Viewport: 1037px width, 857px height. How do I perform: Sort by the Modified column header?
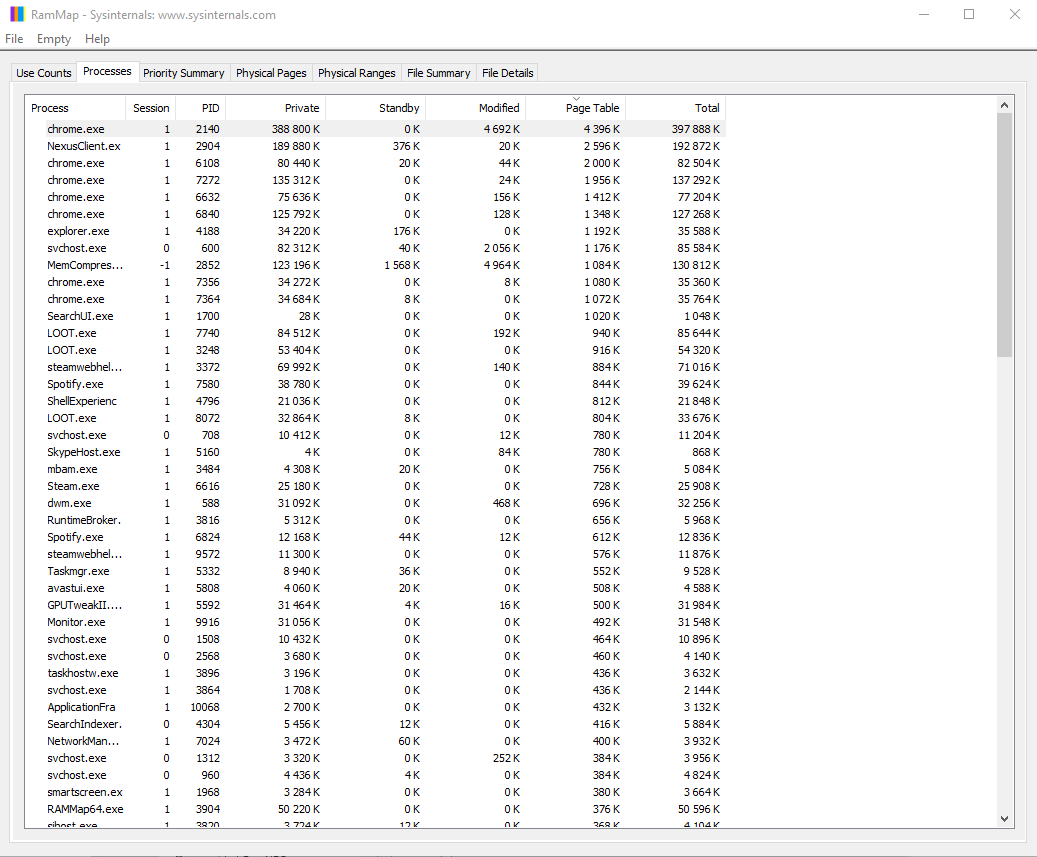476,108
